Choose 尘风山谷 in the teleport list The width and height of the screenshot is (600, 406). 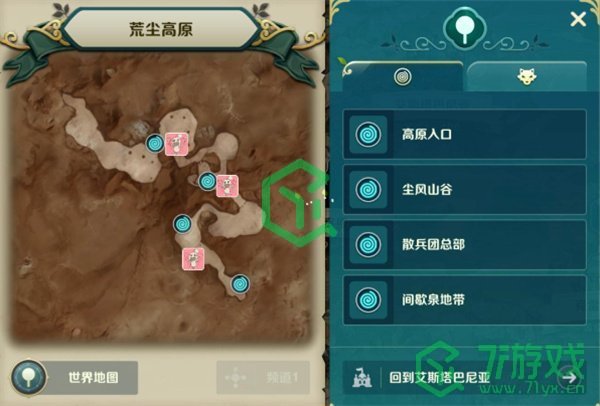[x=465, y=189]
